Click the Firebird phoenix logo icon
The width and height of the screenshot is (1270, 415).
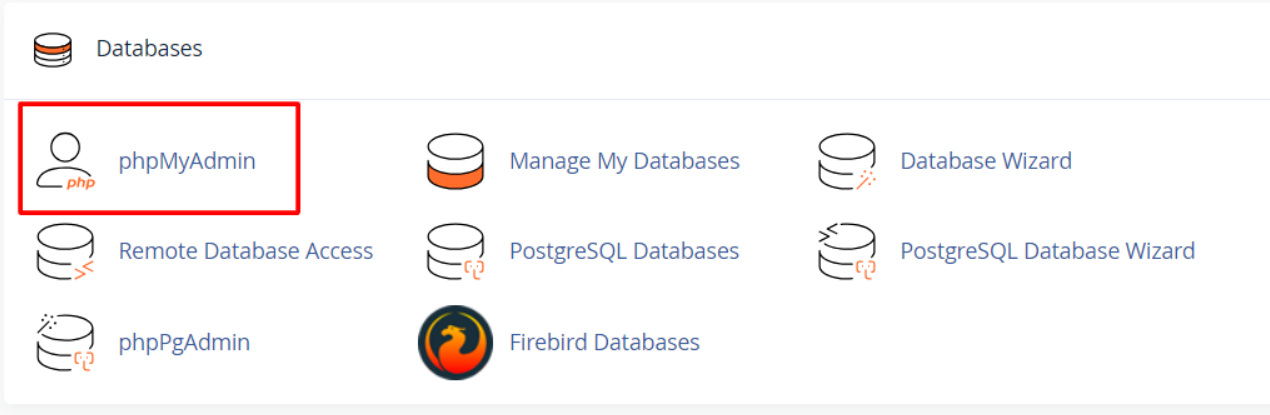point(455,342)
